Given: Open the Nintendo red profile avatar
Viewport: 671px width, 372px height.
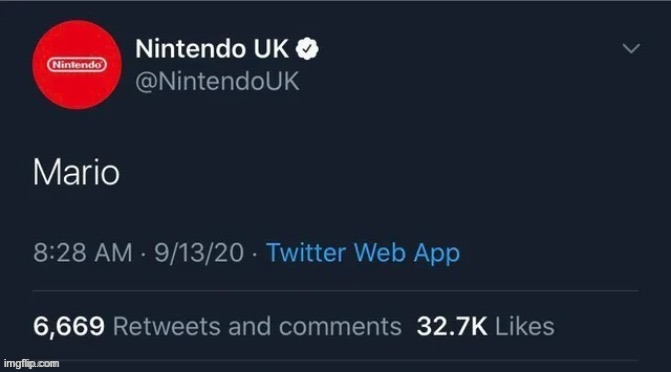Looking at the screenshot, I should point(77,65).
